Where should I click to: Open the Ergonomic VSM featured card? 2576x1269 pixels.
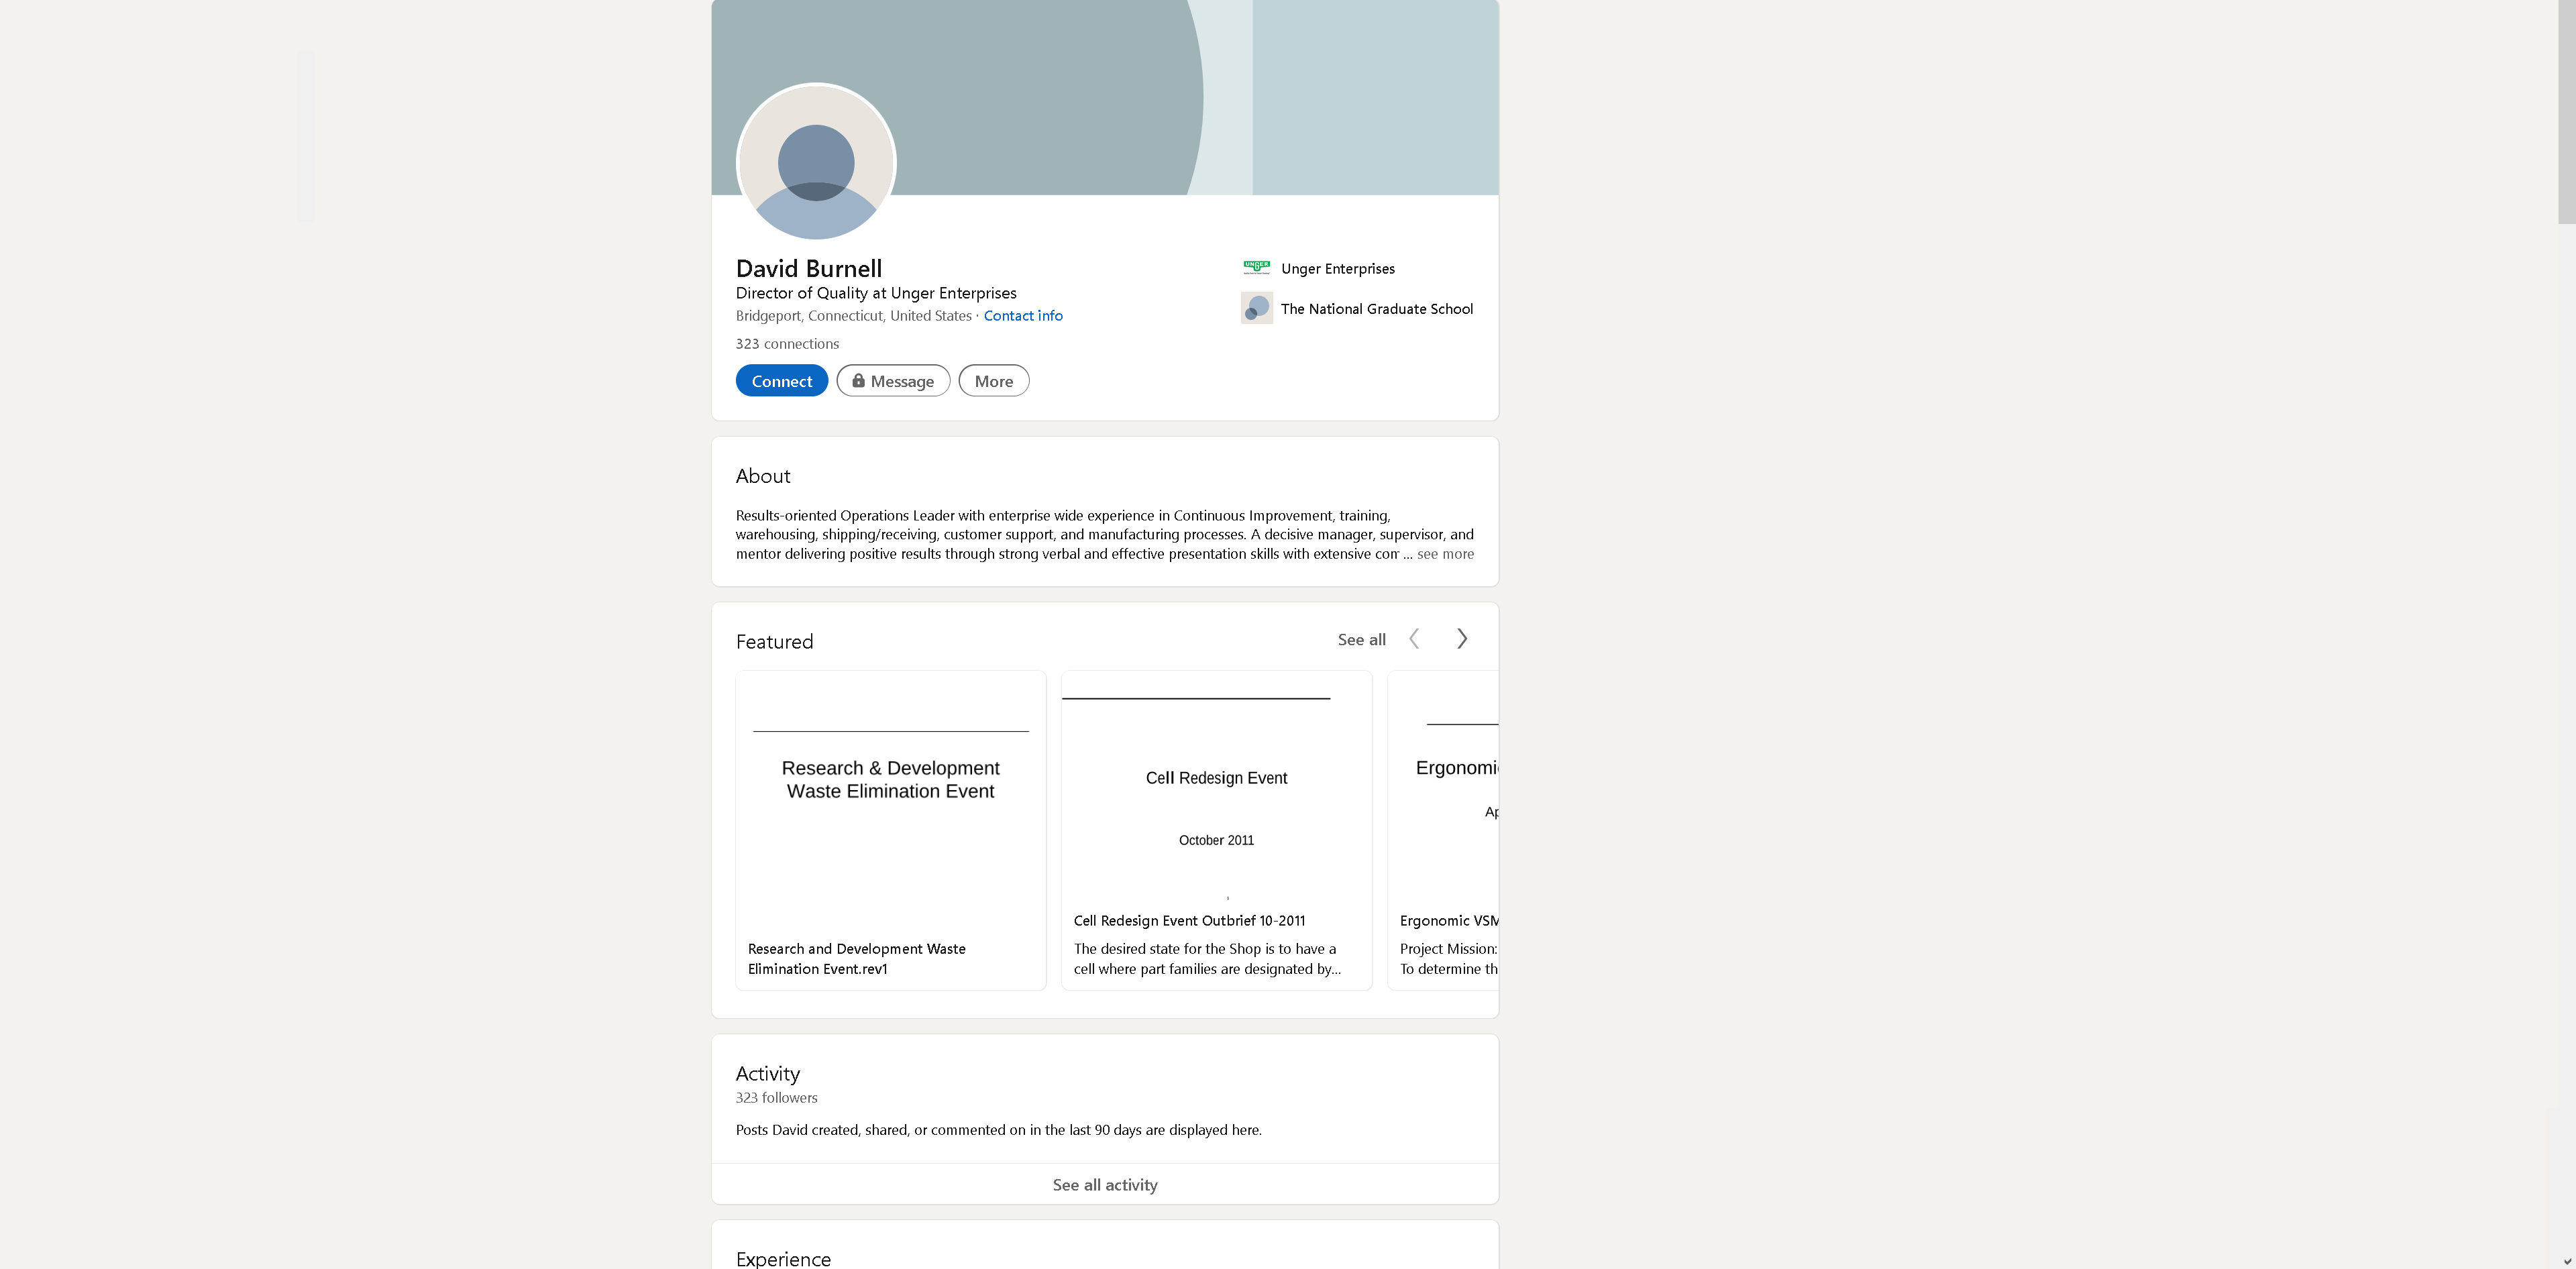point(1443,830)
